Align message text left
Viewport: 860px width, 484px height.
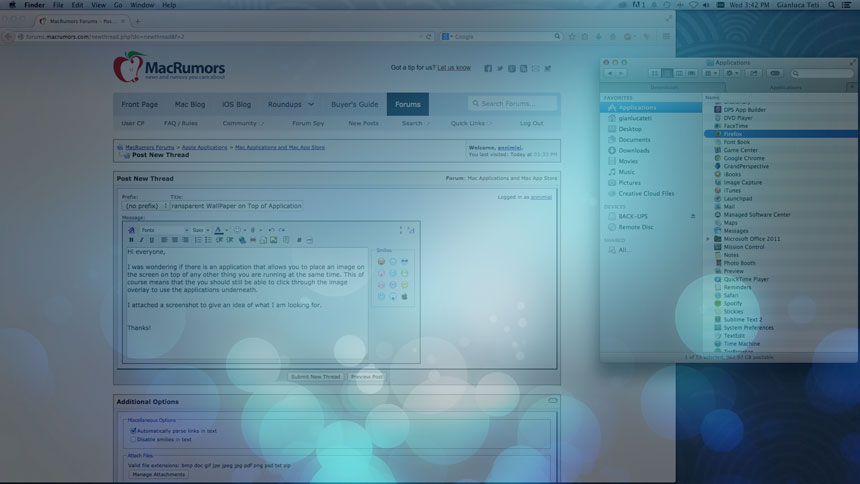pyautogui.click(x=164, y=240)
